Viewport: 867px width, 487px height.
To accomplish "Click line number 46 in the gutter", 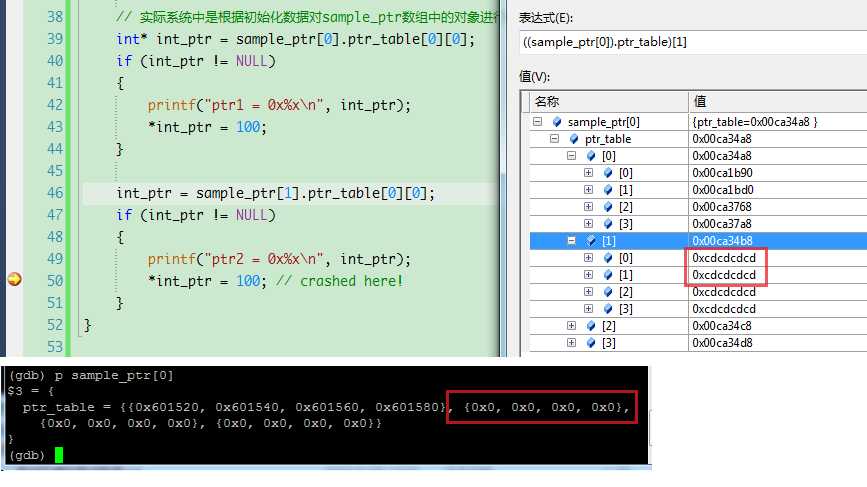I will click(x=55, y=193).
